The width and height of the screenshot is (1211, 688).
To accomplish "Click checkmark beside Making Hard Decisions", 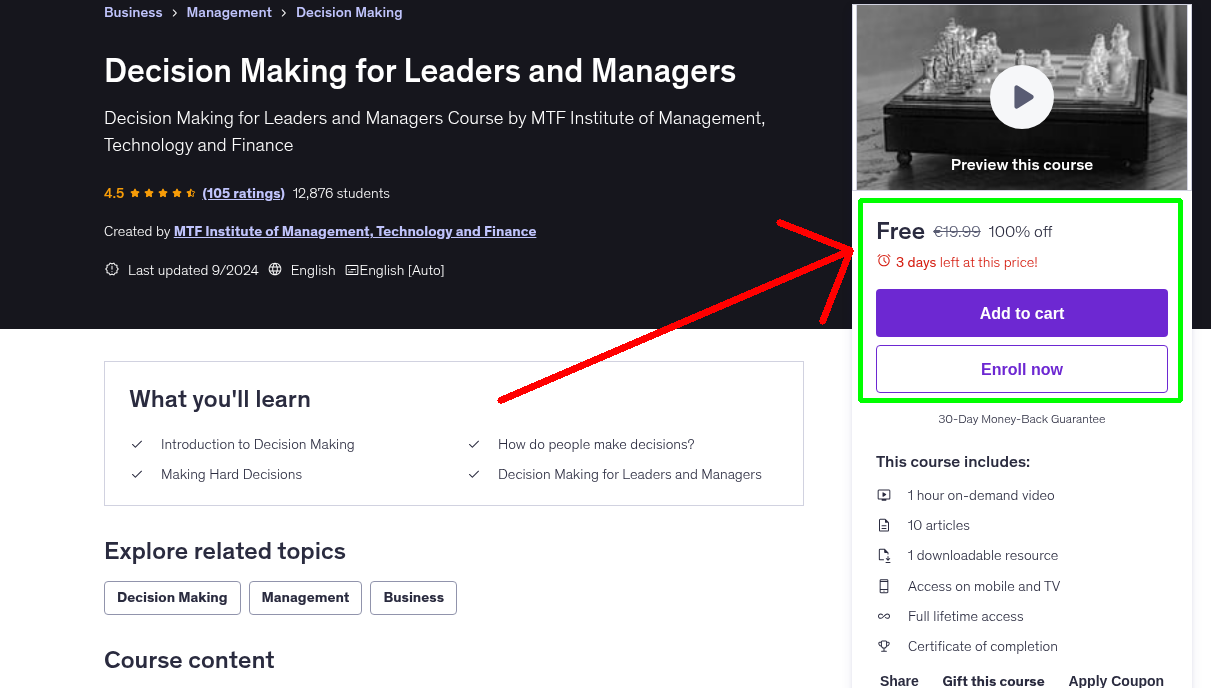I will [x=137, y=474].
